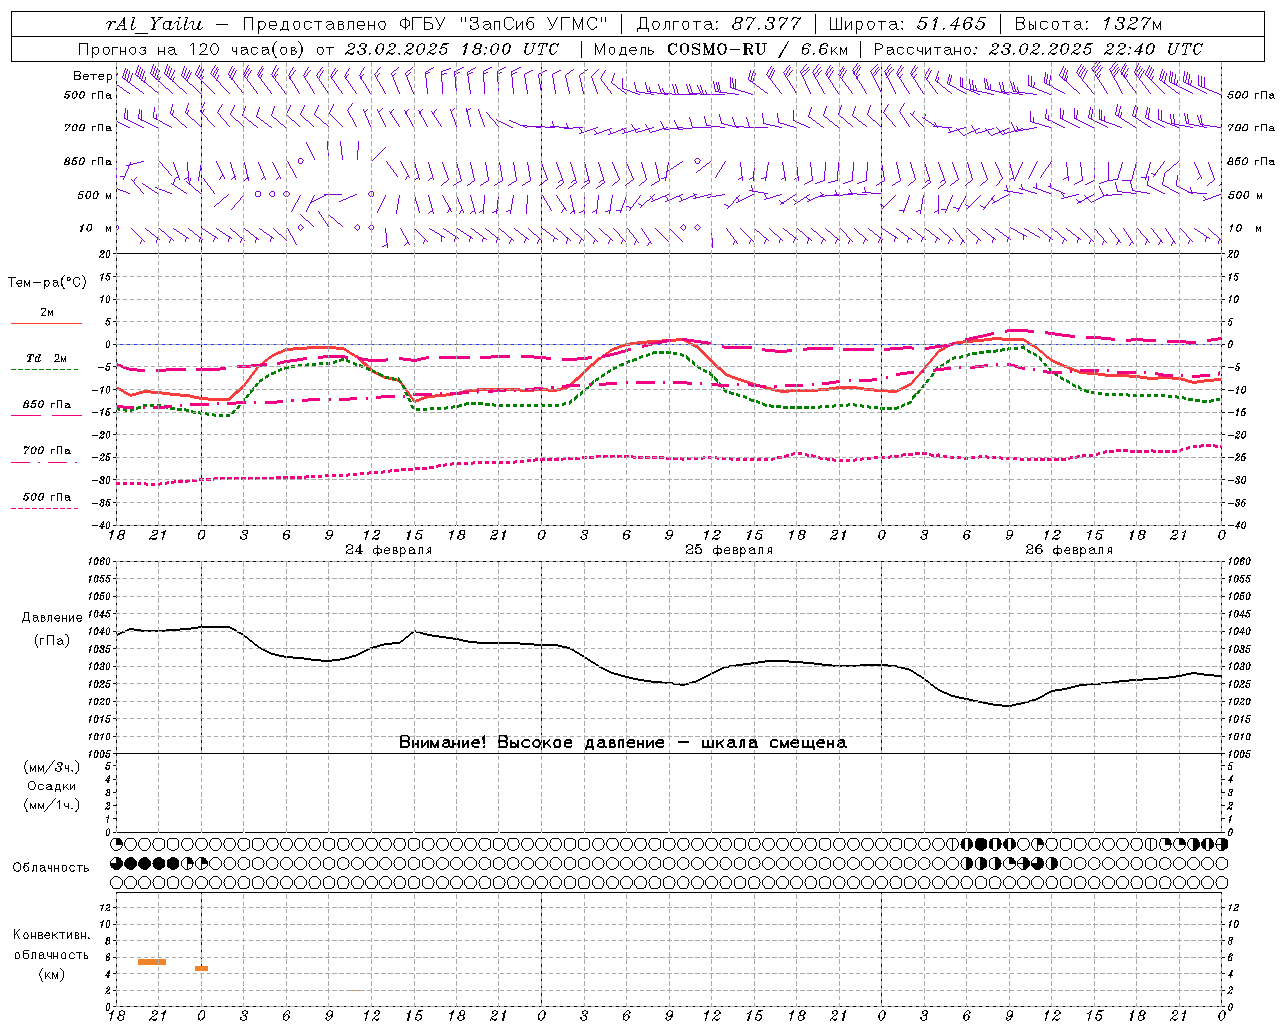The height and width of the screenshot is (1024, 1280).
Task: Click the Внимание! Высокое давление warning text
Action: 623,742
